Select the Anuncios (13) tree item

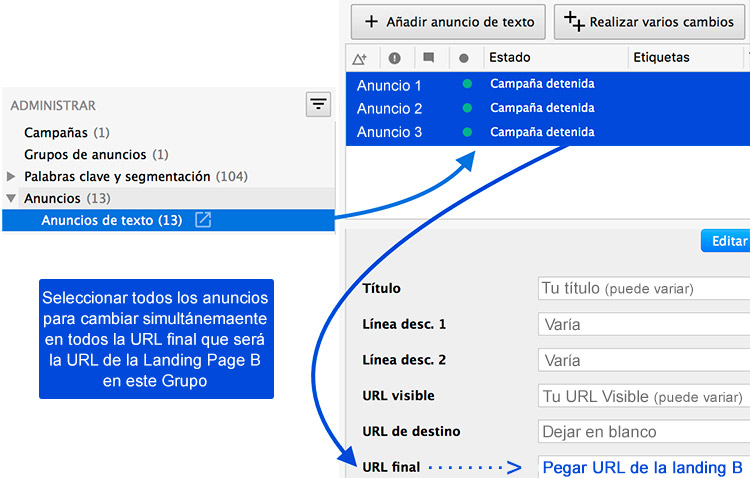tap(67, 198)
